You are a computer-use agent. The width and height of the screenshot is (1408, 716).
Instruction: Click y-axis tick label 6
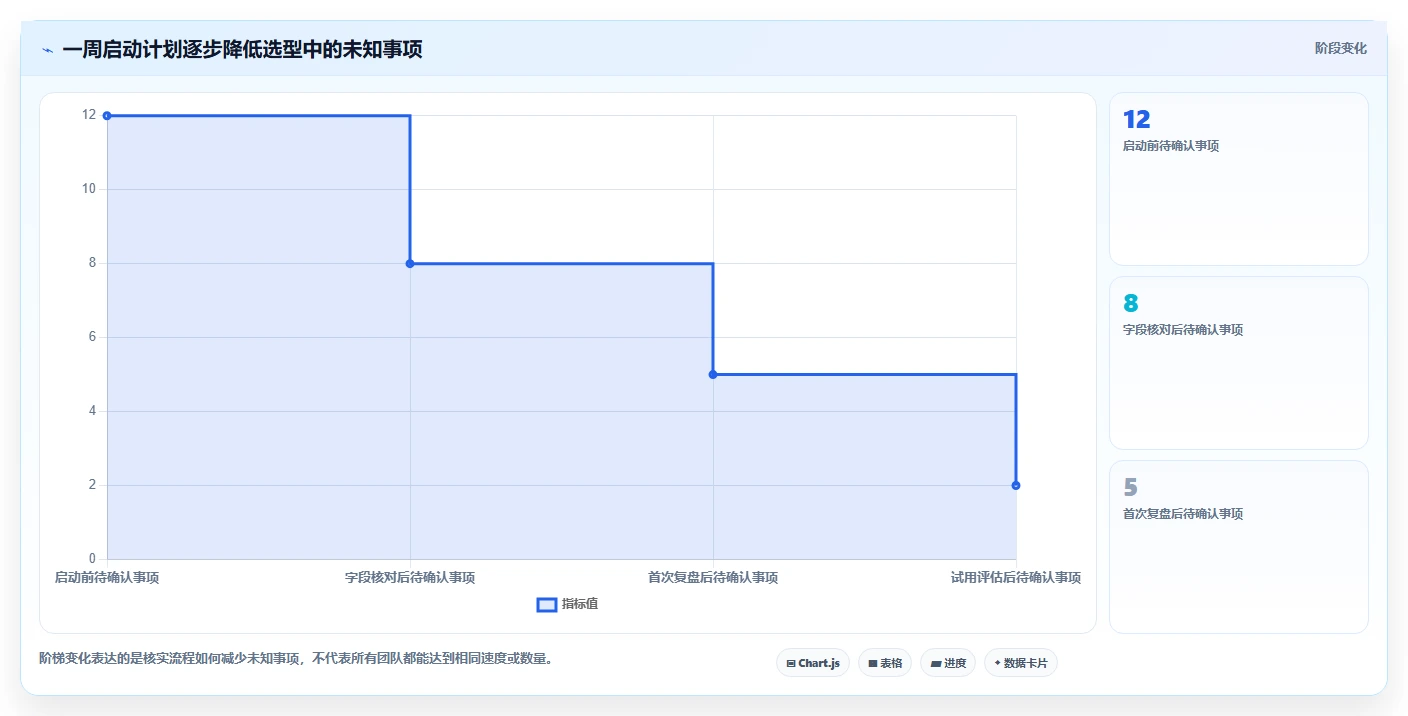(93, 337)
